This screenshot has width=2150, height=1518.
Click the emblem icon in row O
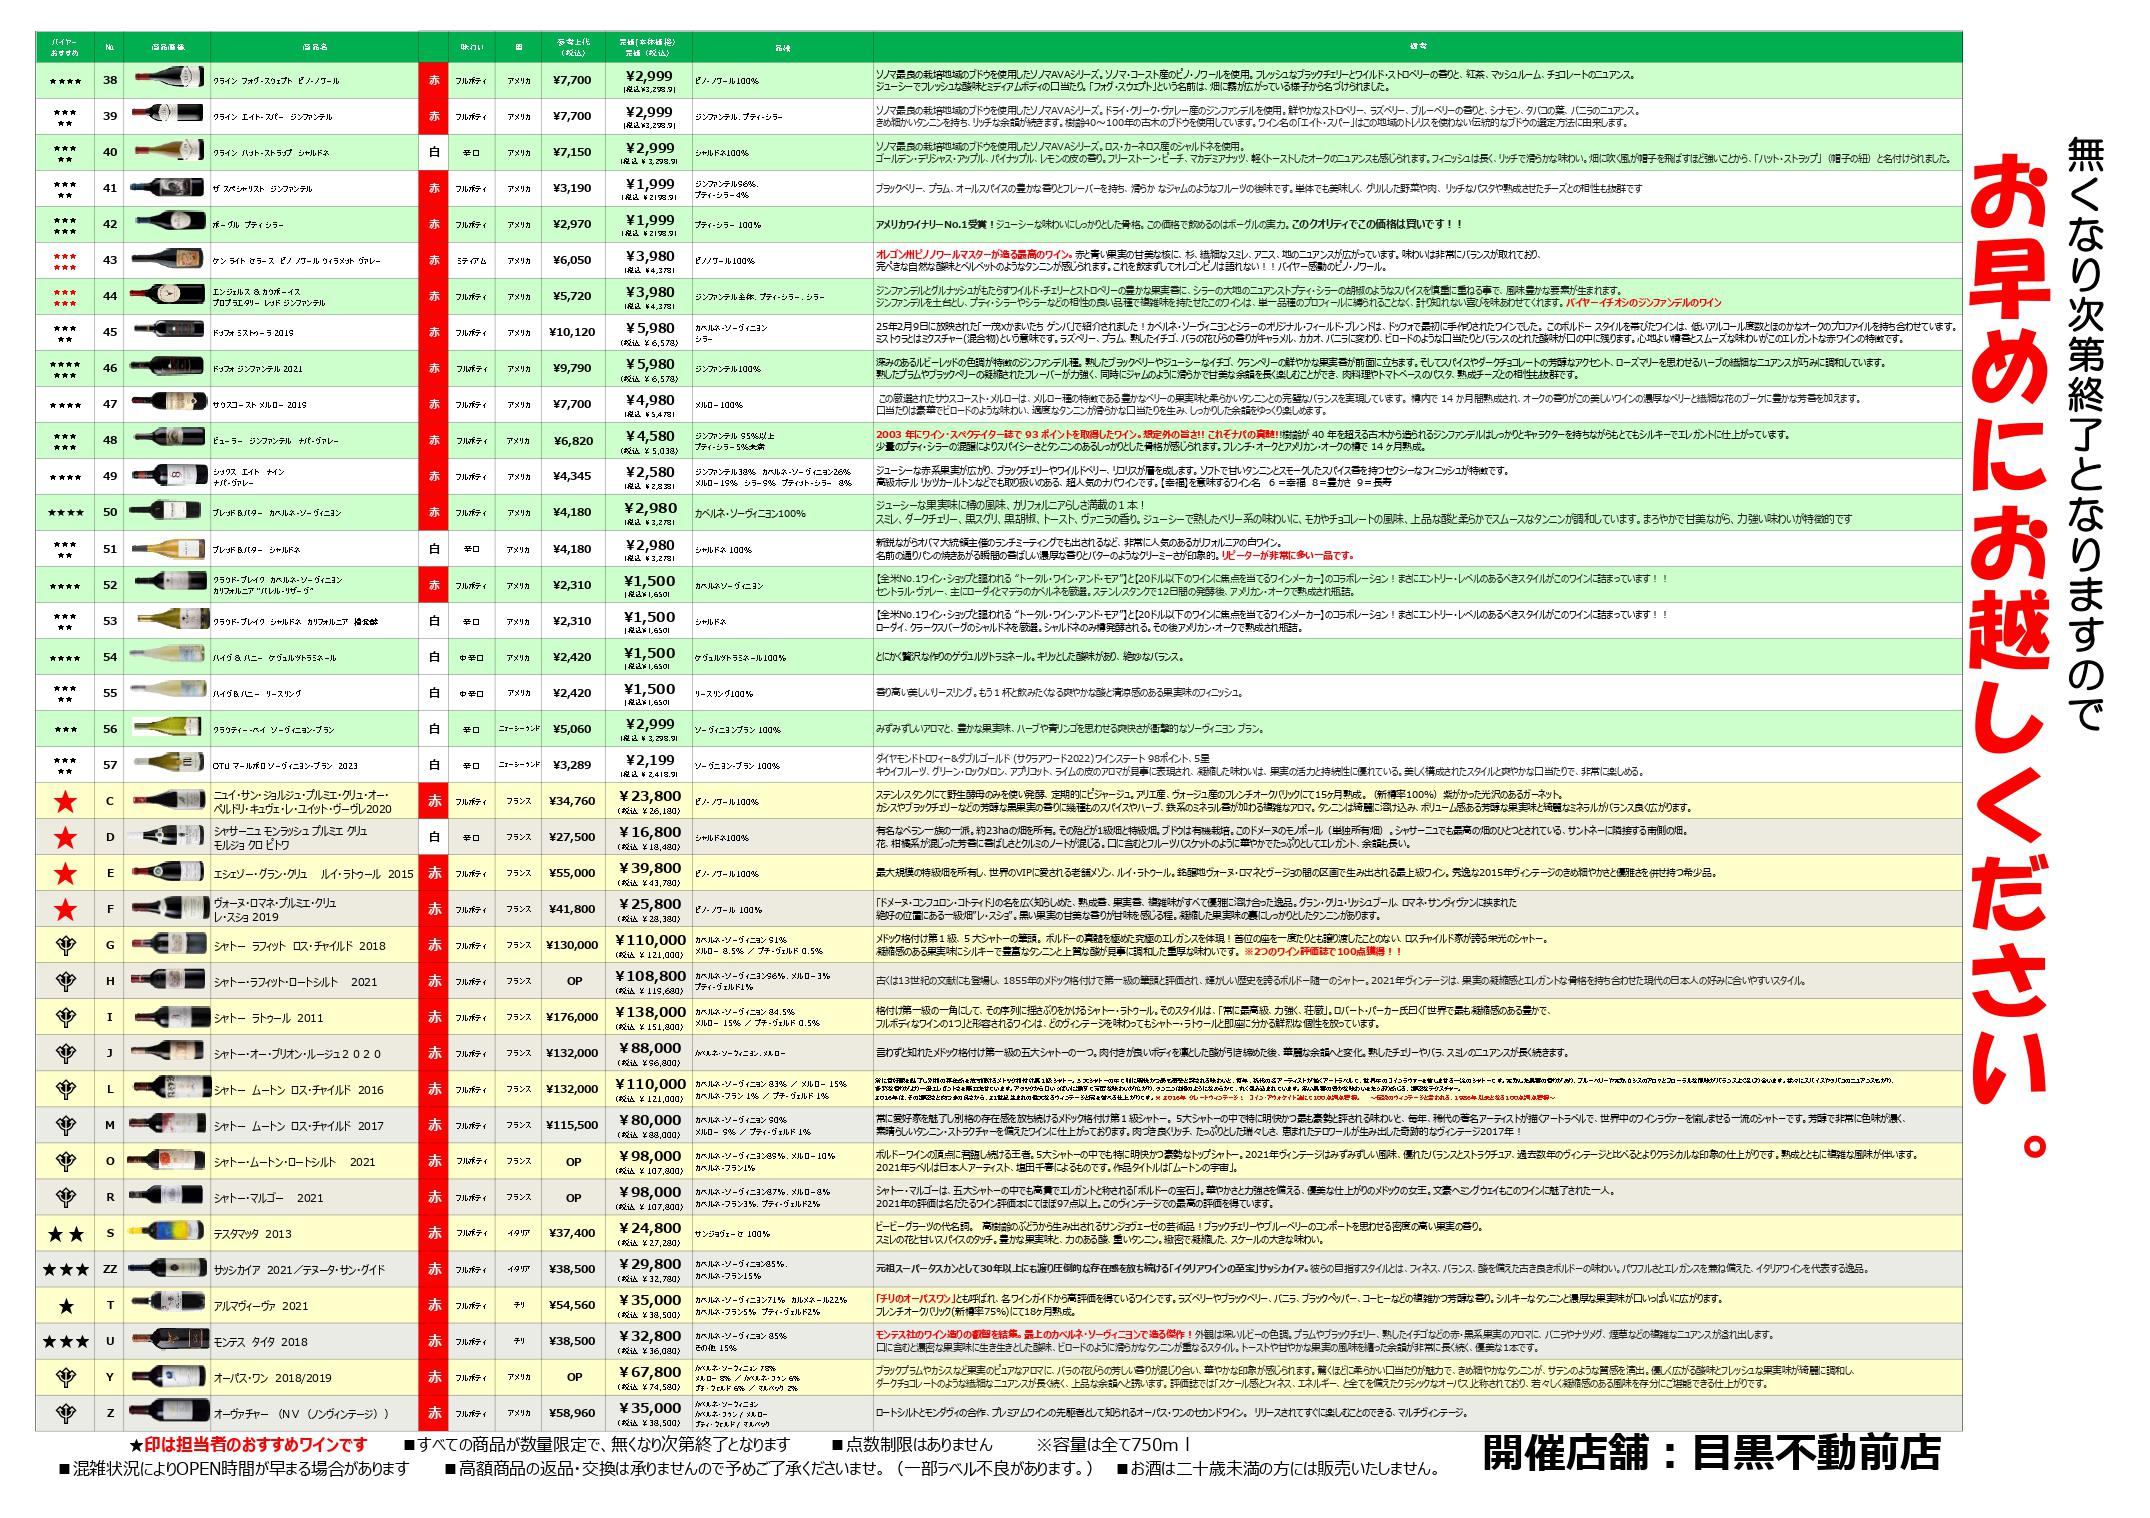pyautogui.click(x=65, y=1162)
